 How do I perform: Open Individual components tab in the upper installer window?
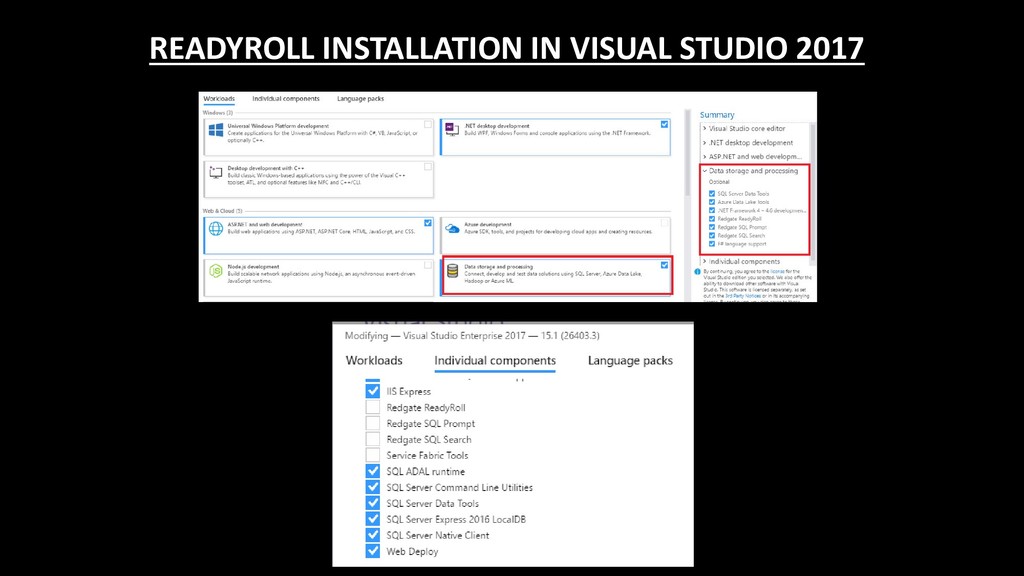point(286,99)
